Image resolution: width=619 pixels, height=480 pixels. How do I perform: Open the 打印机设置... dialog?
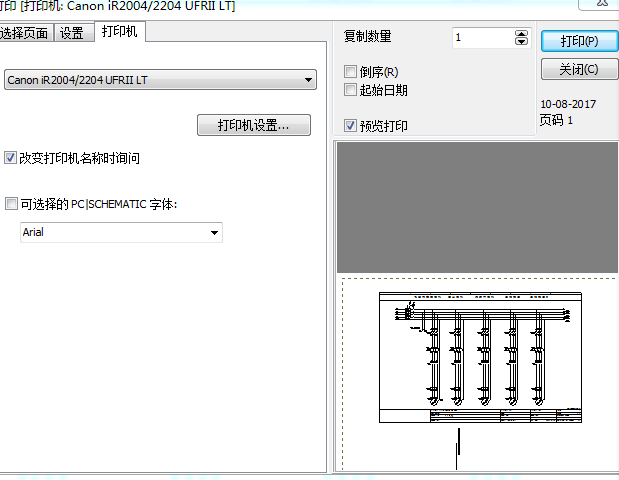pos(254,126)
